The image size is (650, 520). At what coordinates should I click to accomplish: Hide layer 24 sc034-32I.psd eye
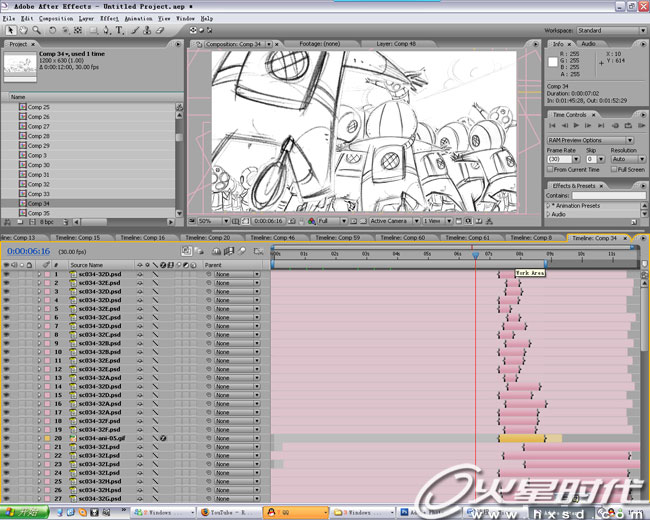coord(6,473)
